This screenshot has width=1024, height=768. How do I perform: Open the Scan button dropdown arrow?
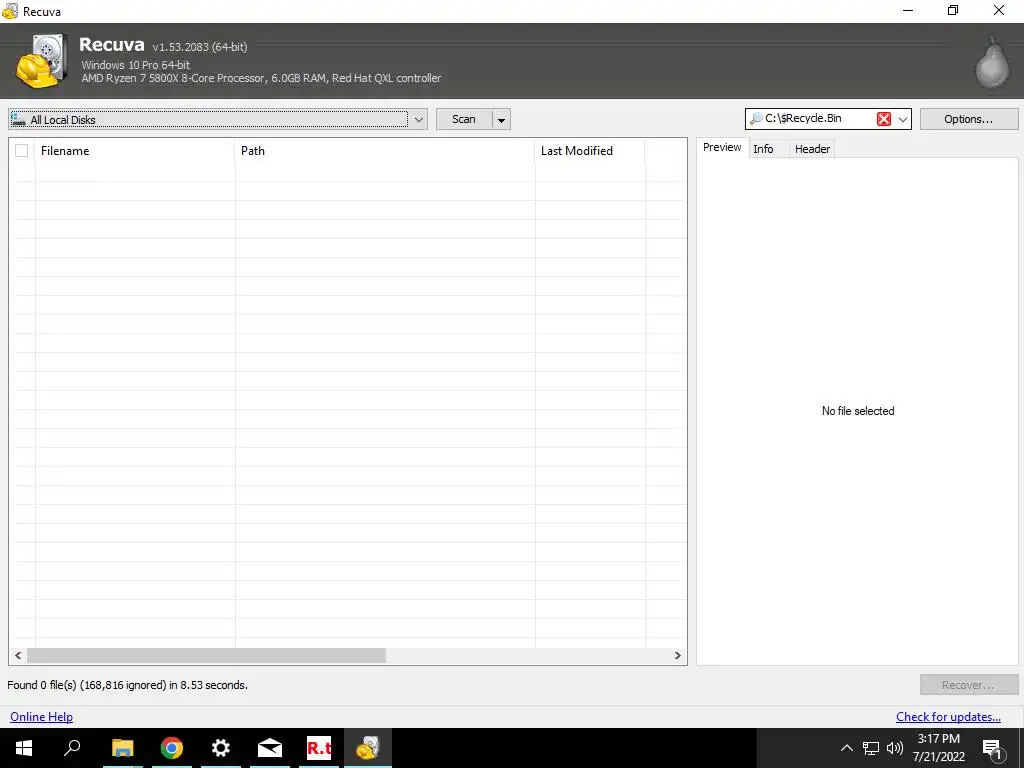(x=501, y=120)
